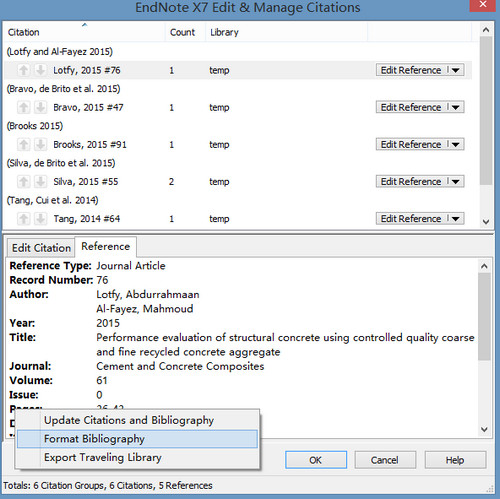
Task: Click Edit Reference for Bravo, 2015 #47
Action: pyautogui.click(x=411, y=107)
